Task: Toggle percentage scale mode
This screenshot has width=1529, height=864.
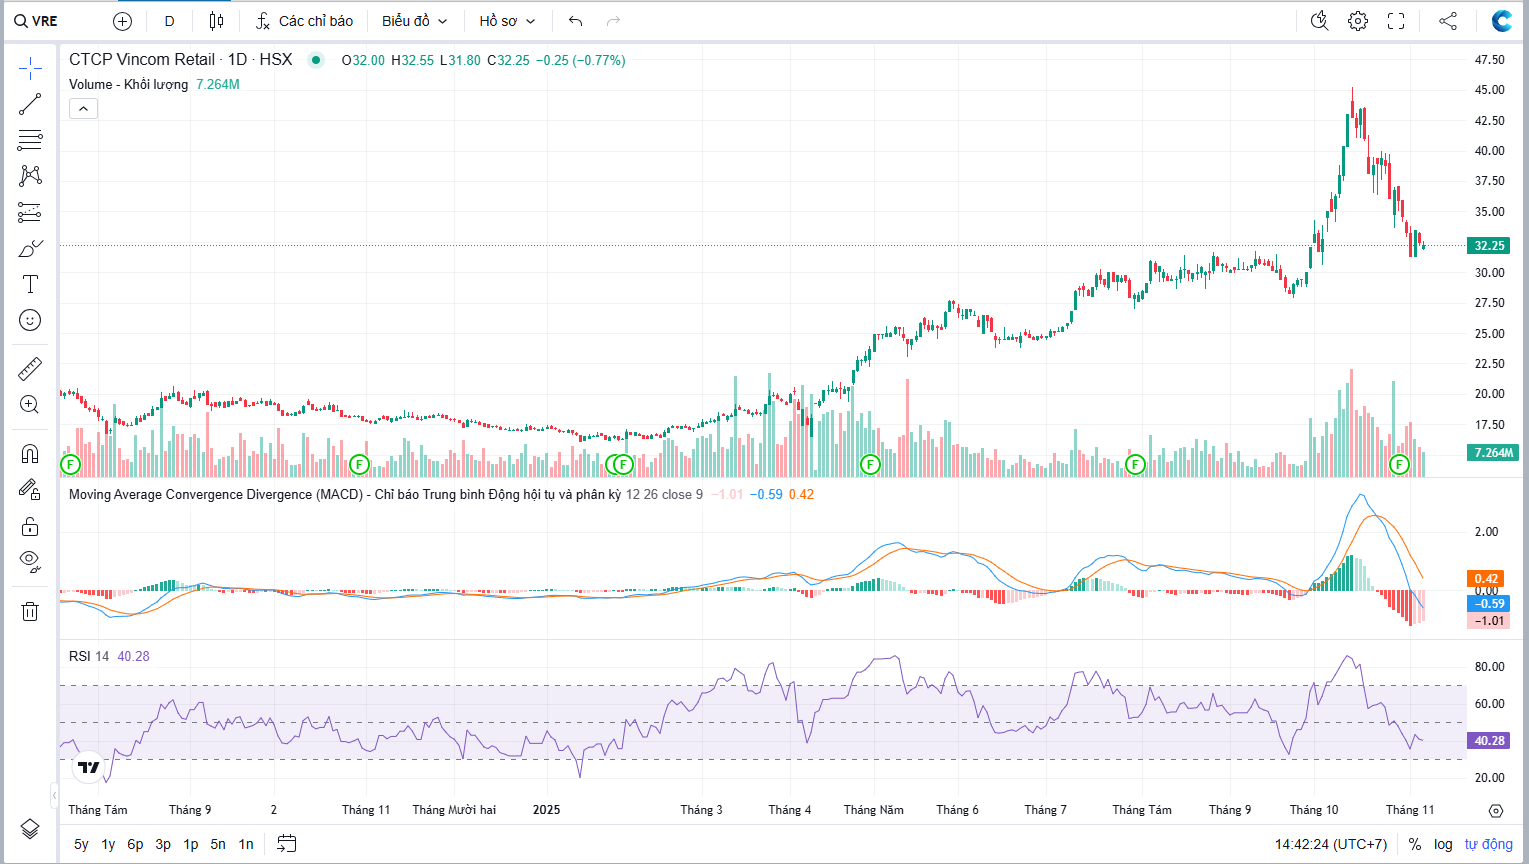Action: pos(1415,844)
